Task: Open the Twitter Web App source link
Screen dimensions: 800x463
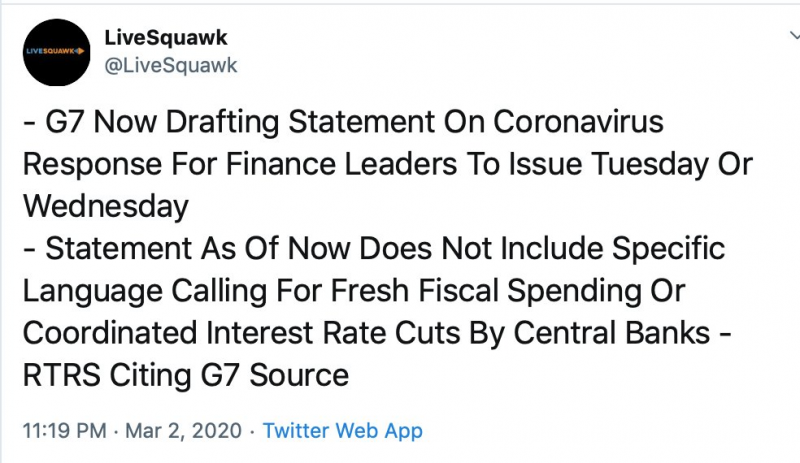Action: click(x=342, y=431)
